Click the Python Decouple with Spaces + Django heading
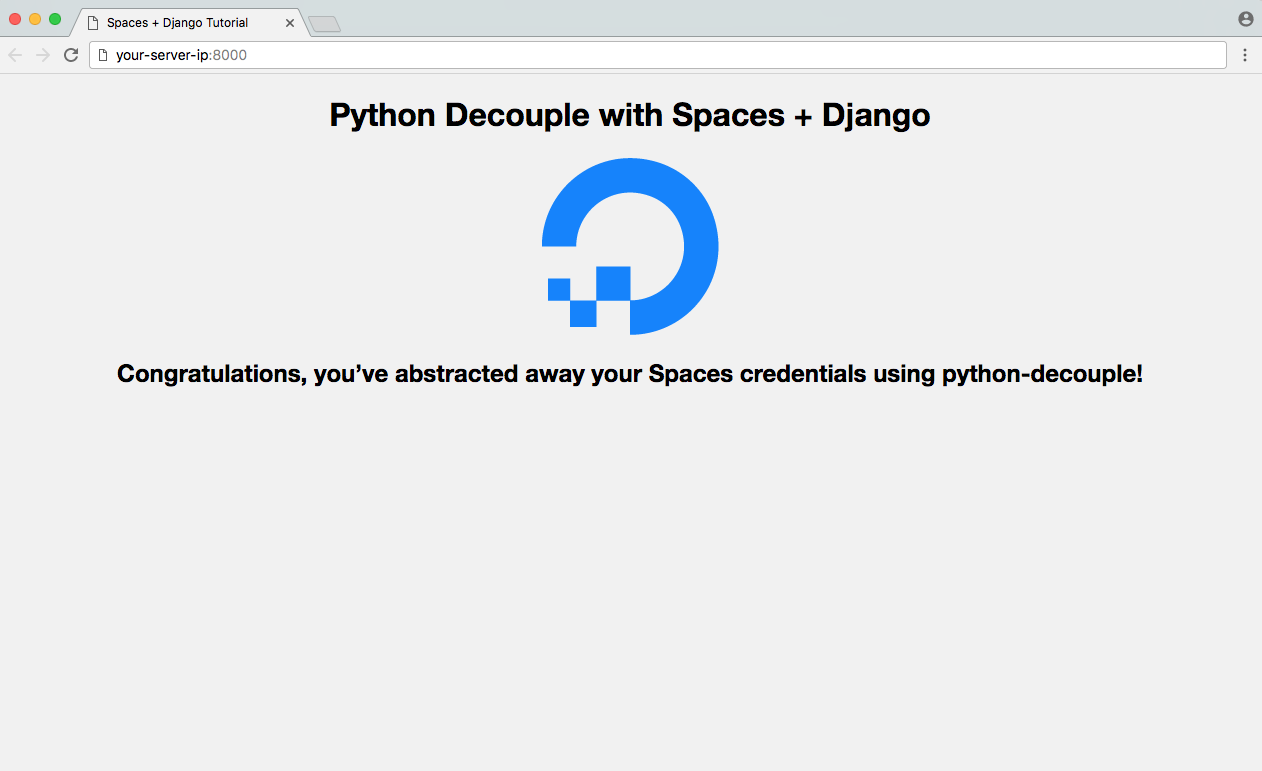 [630, 115]
